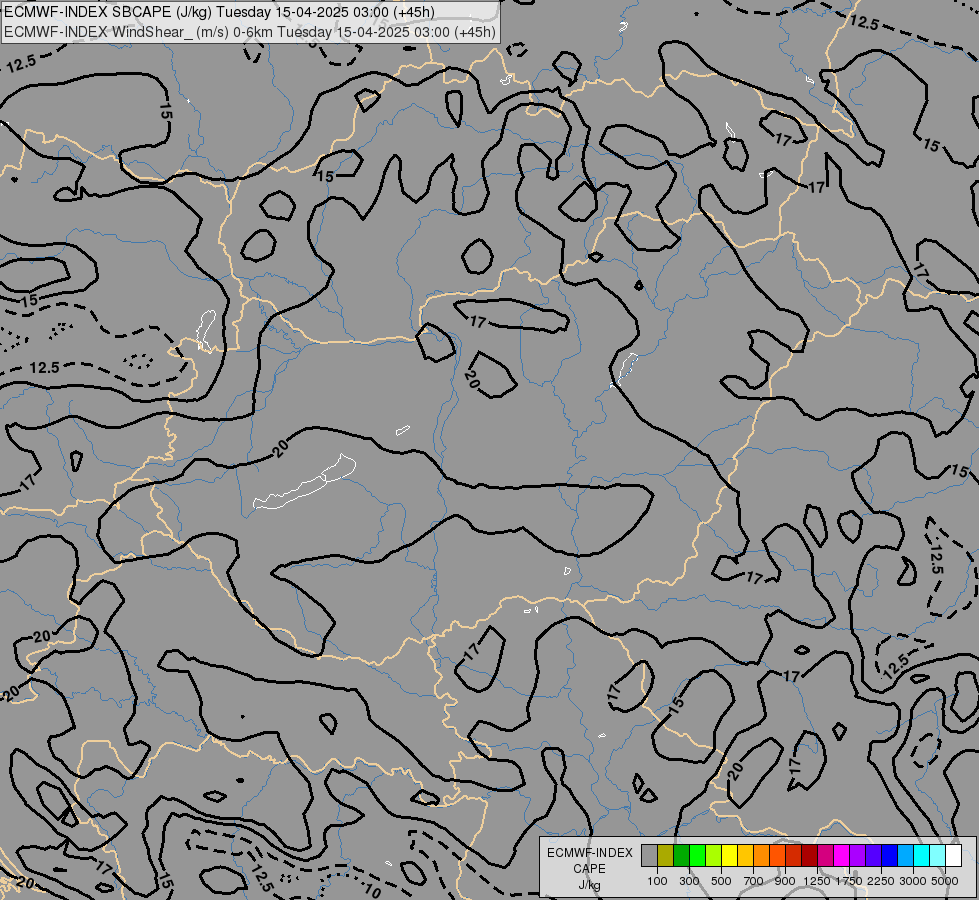Click the 3000 legend label
The width and height of the screenshot is (979, 900).
[x=913, y=881]
